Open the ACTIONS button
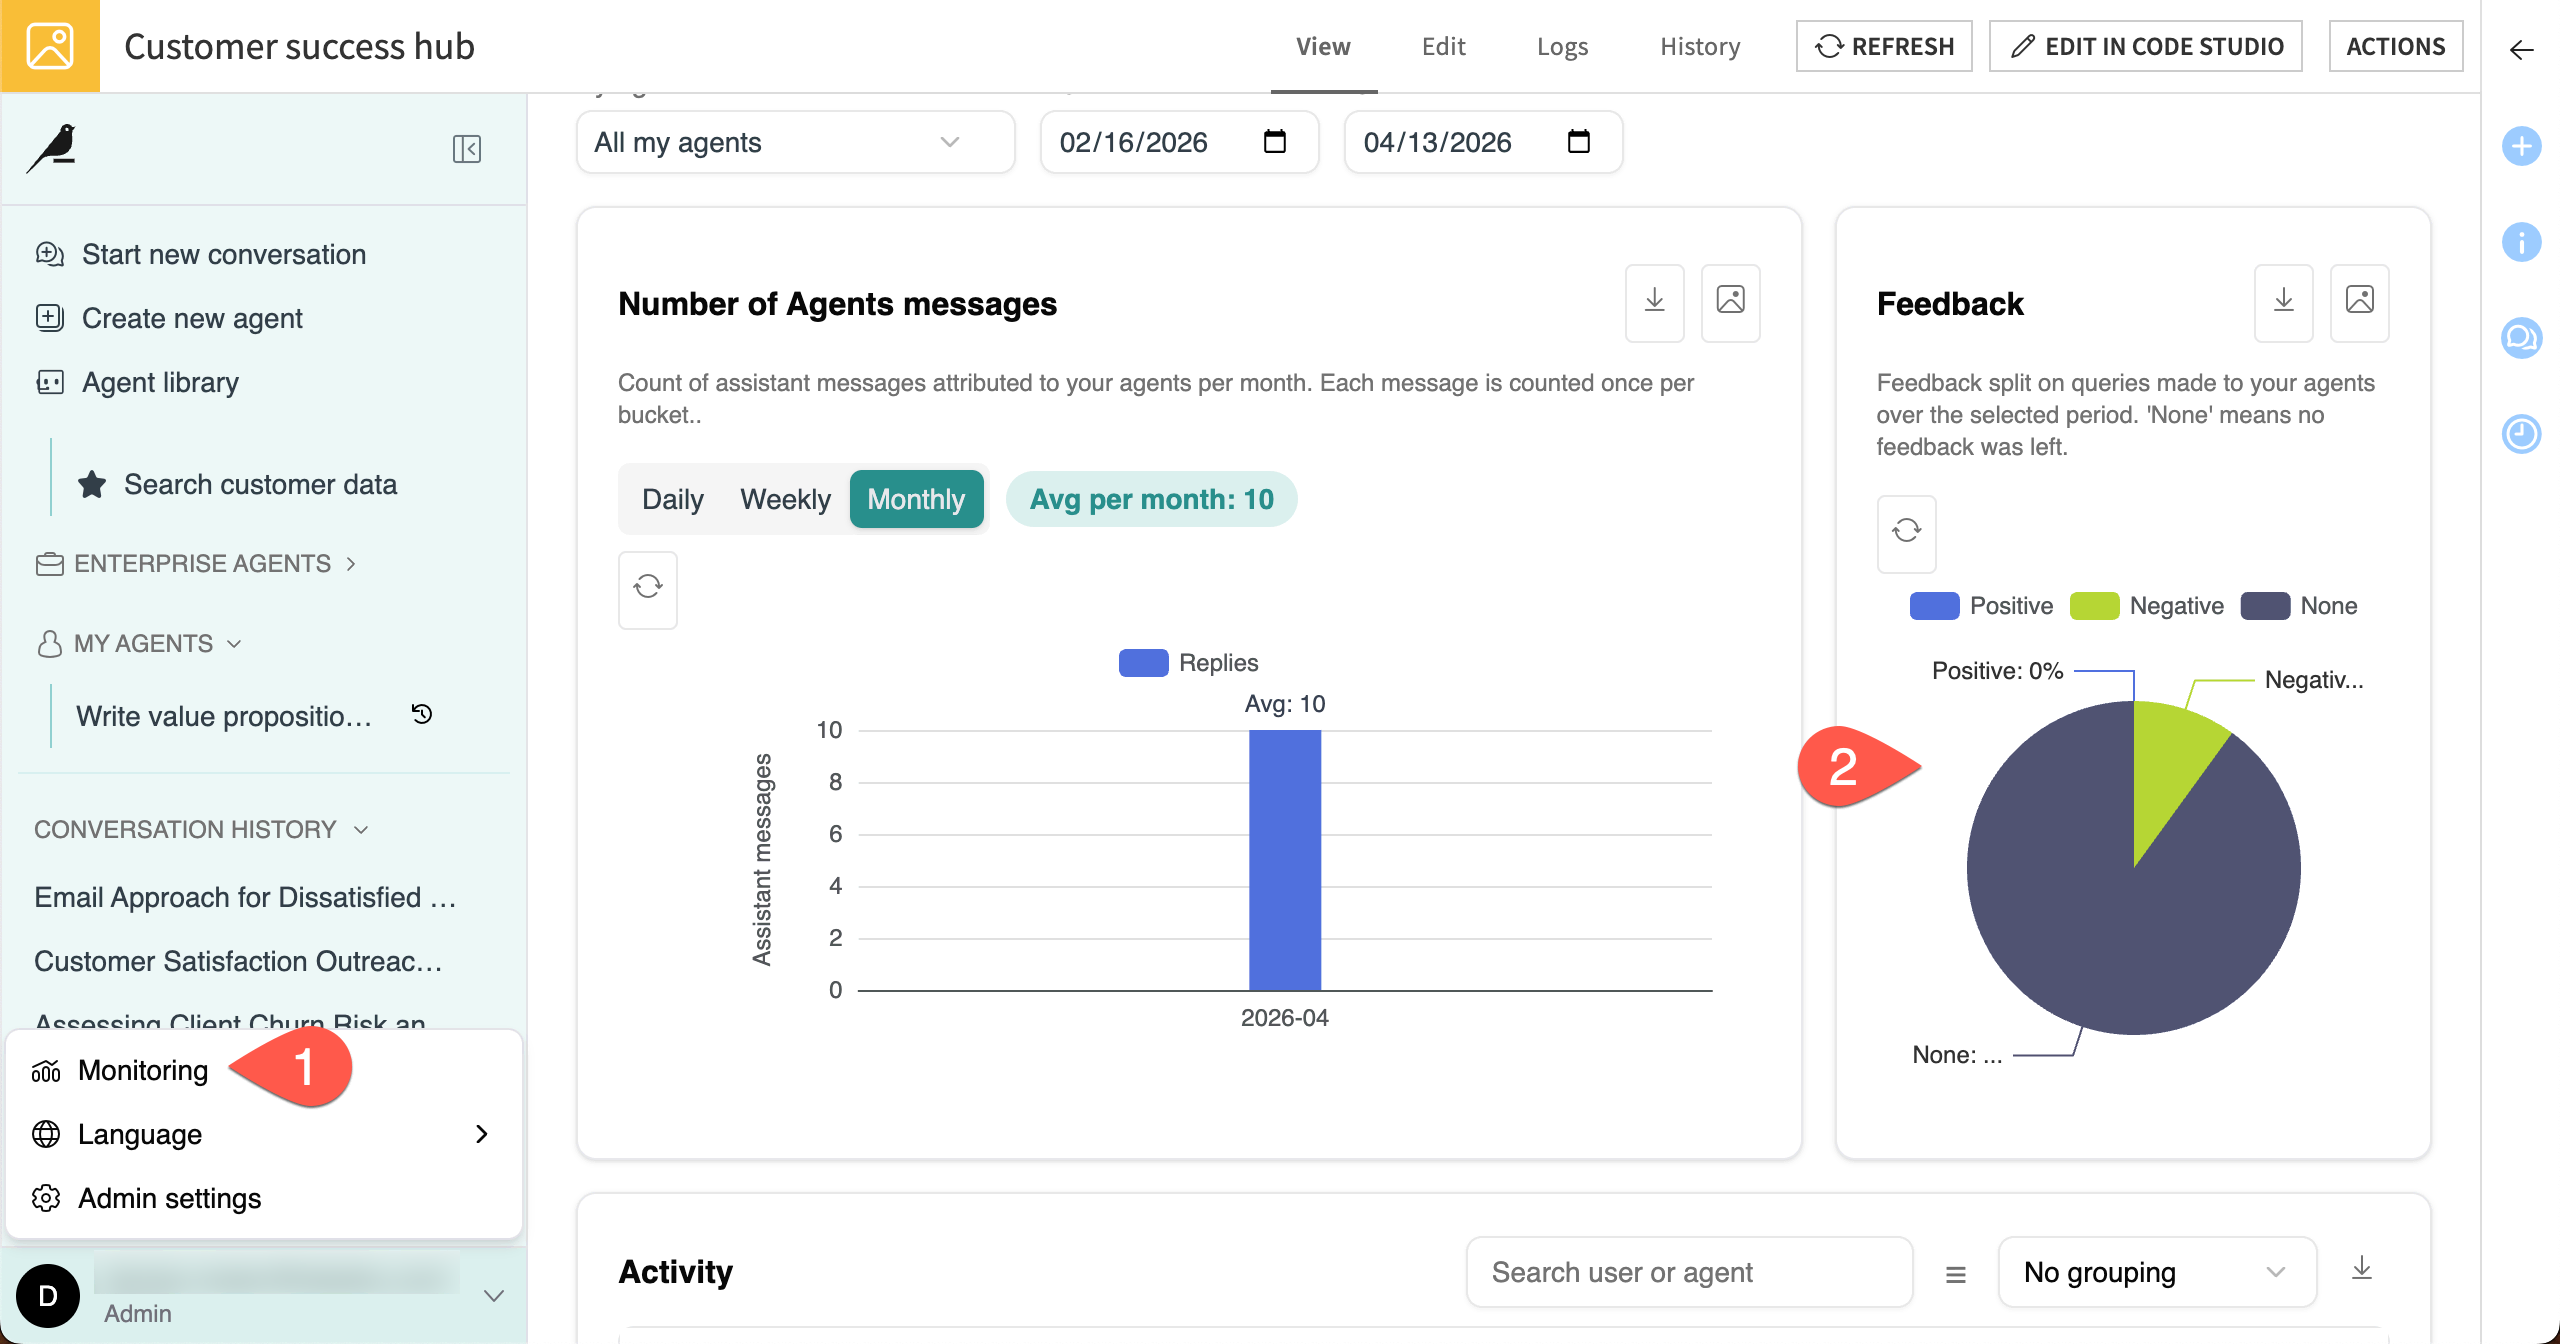2560x1344 pixels. (2396, 46)
